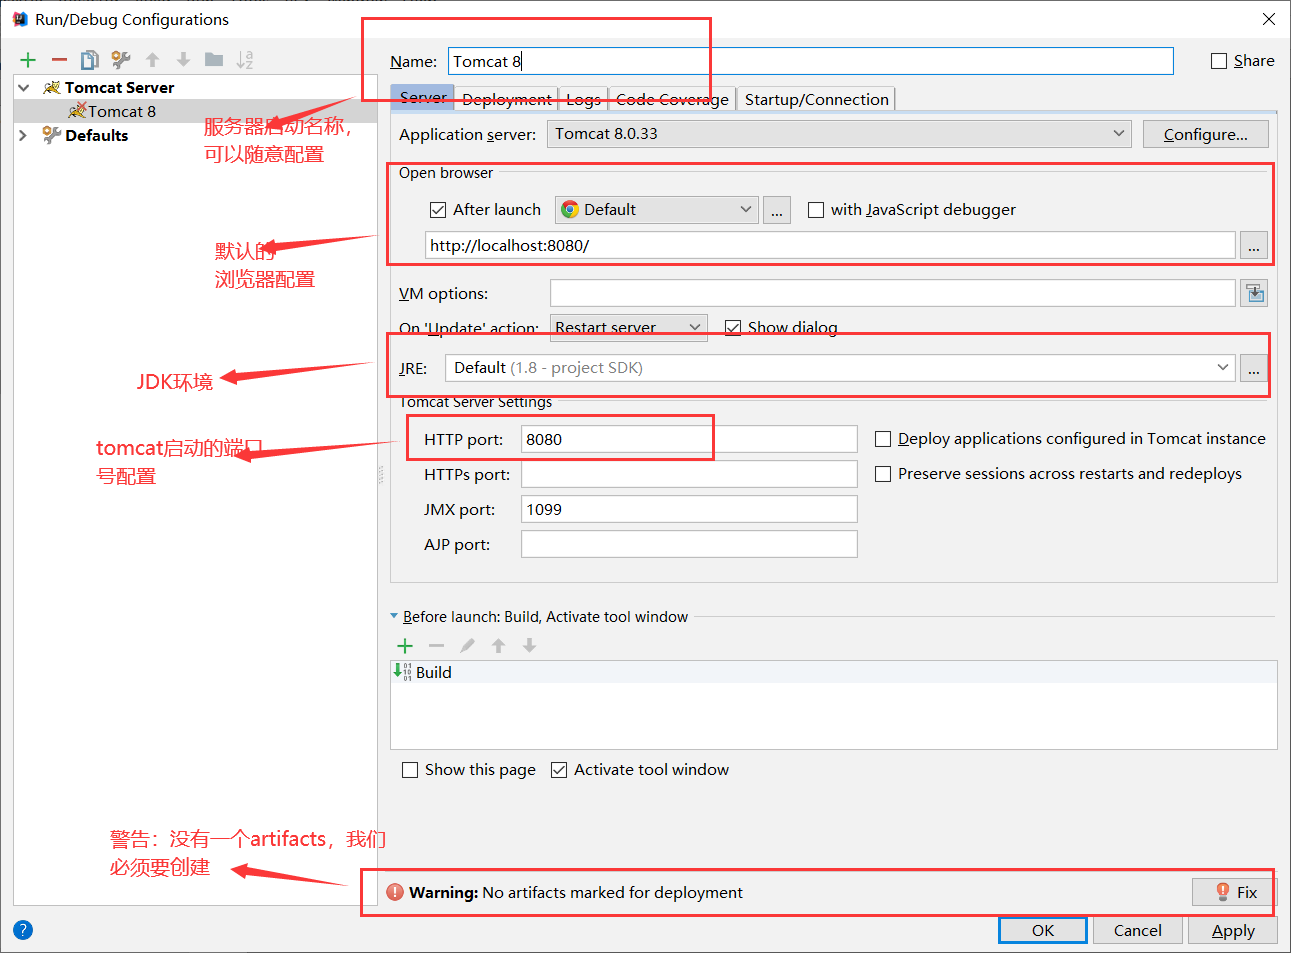Screen dimensions: 1291x953
Task: Click the URL field http://localhost:8080/
Action: pos(830,246)
